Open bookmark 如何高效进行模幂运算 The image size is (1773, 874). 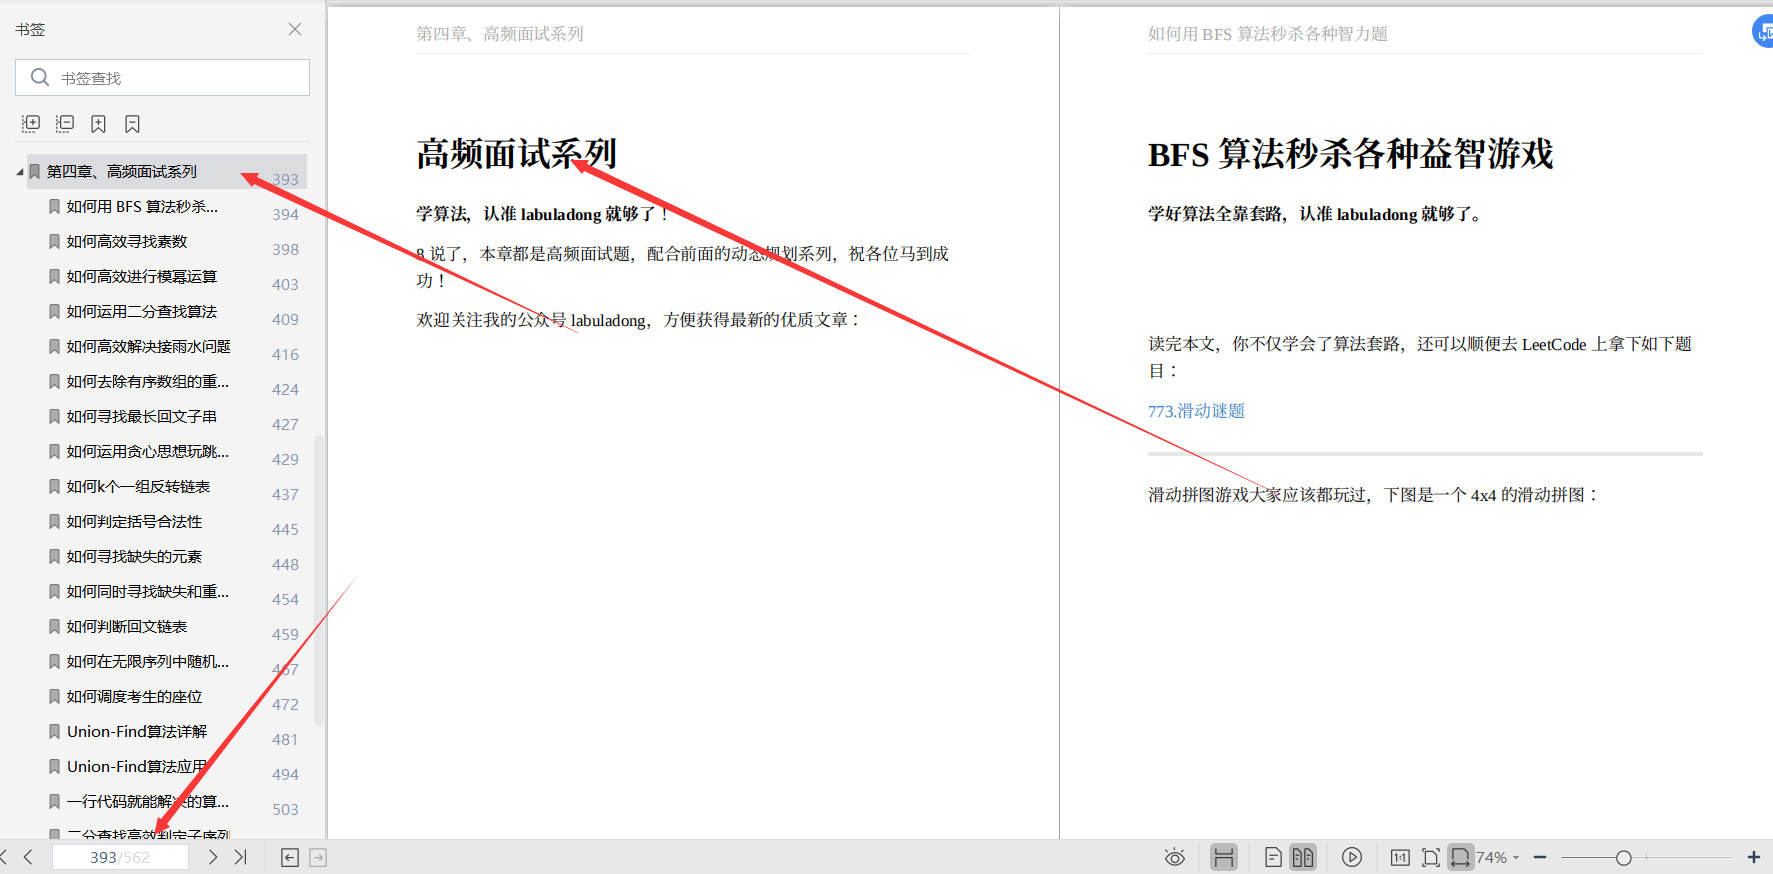click(x=142, y=276)
